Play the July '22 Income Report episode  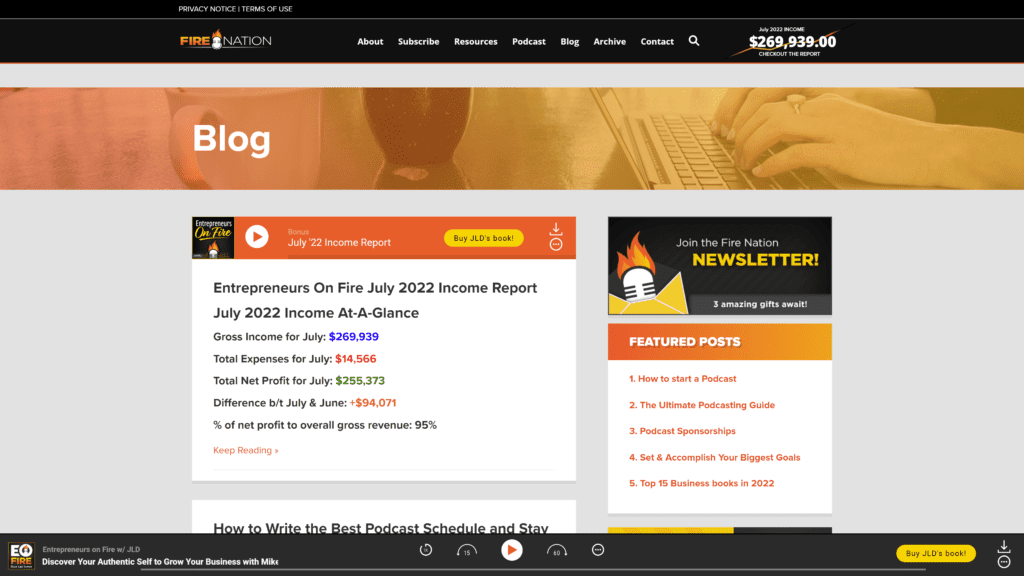coord(257,237)
